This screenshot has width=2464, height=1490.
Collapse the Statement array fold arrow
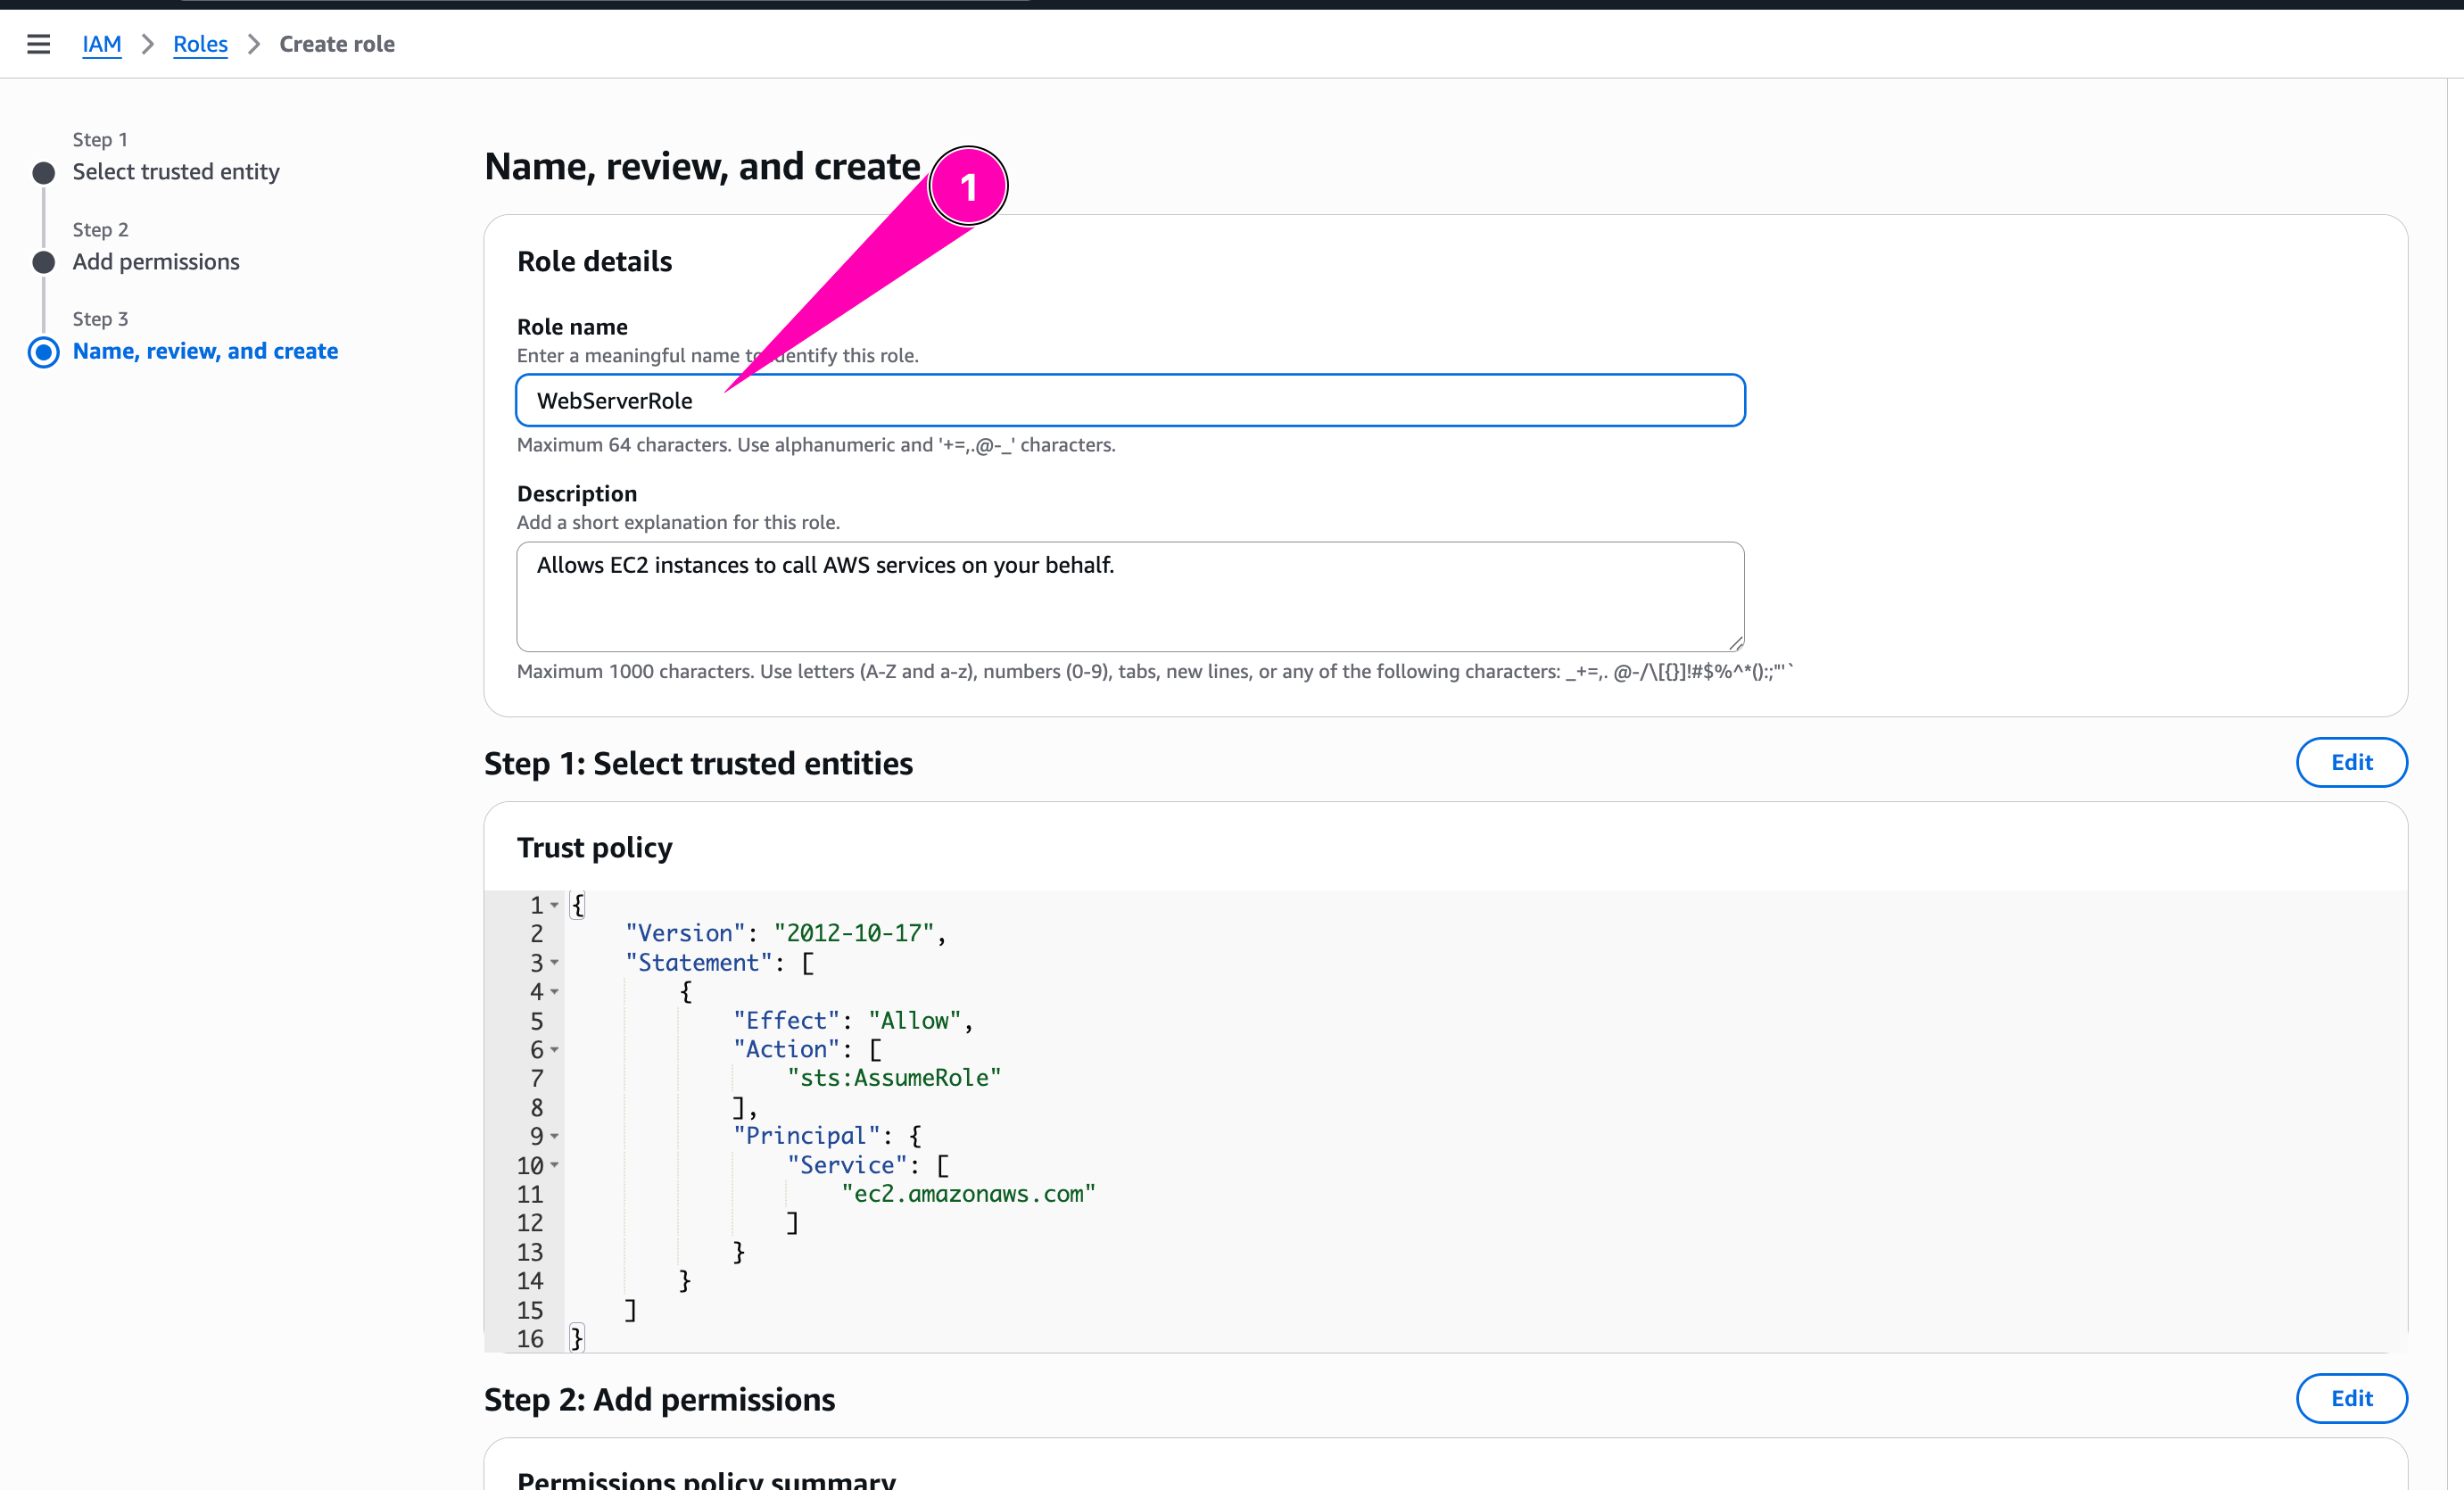[x=555, y=963]
